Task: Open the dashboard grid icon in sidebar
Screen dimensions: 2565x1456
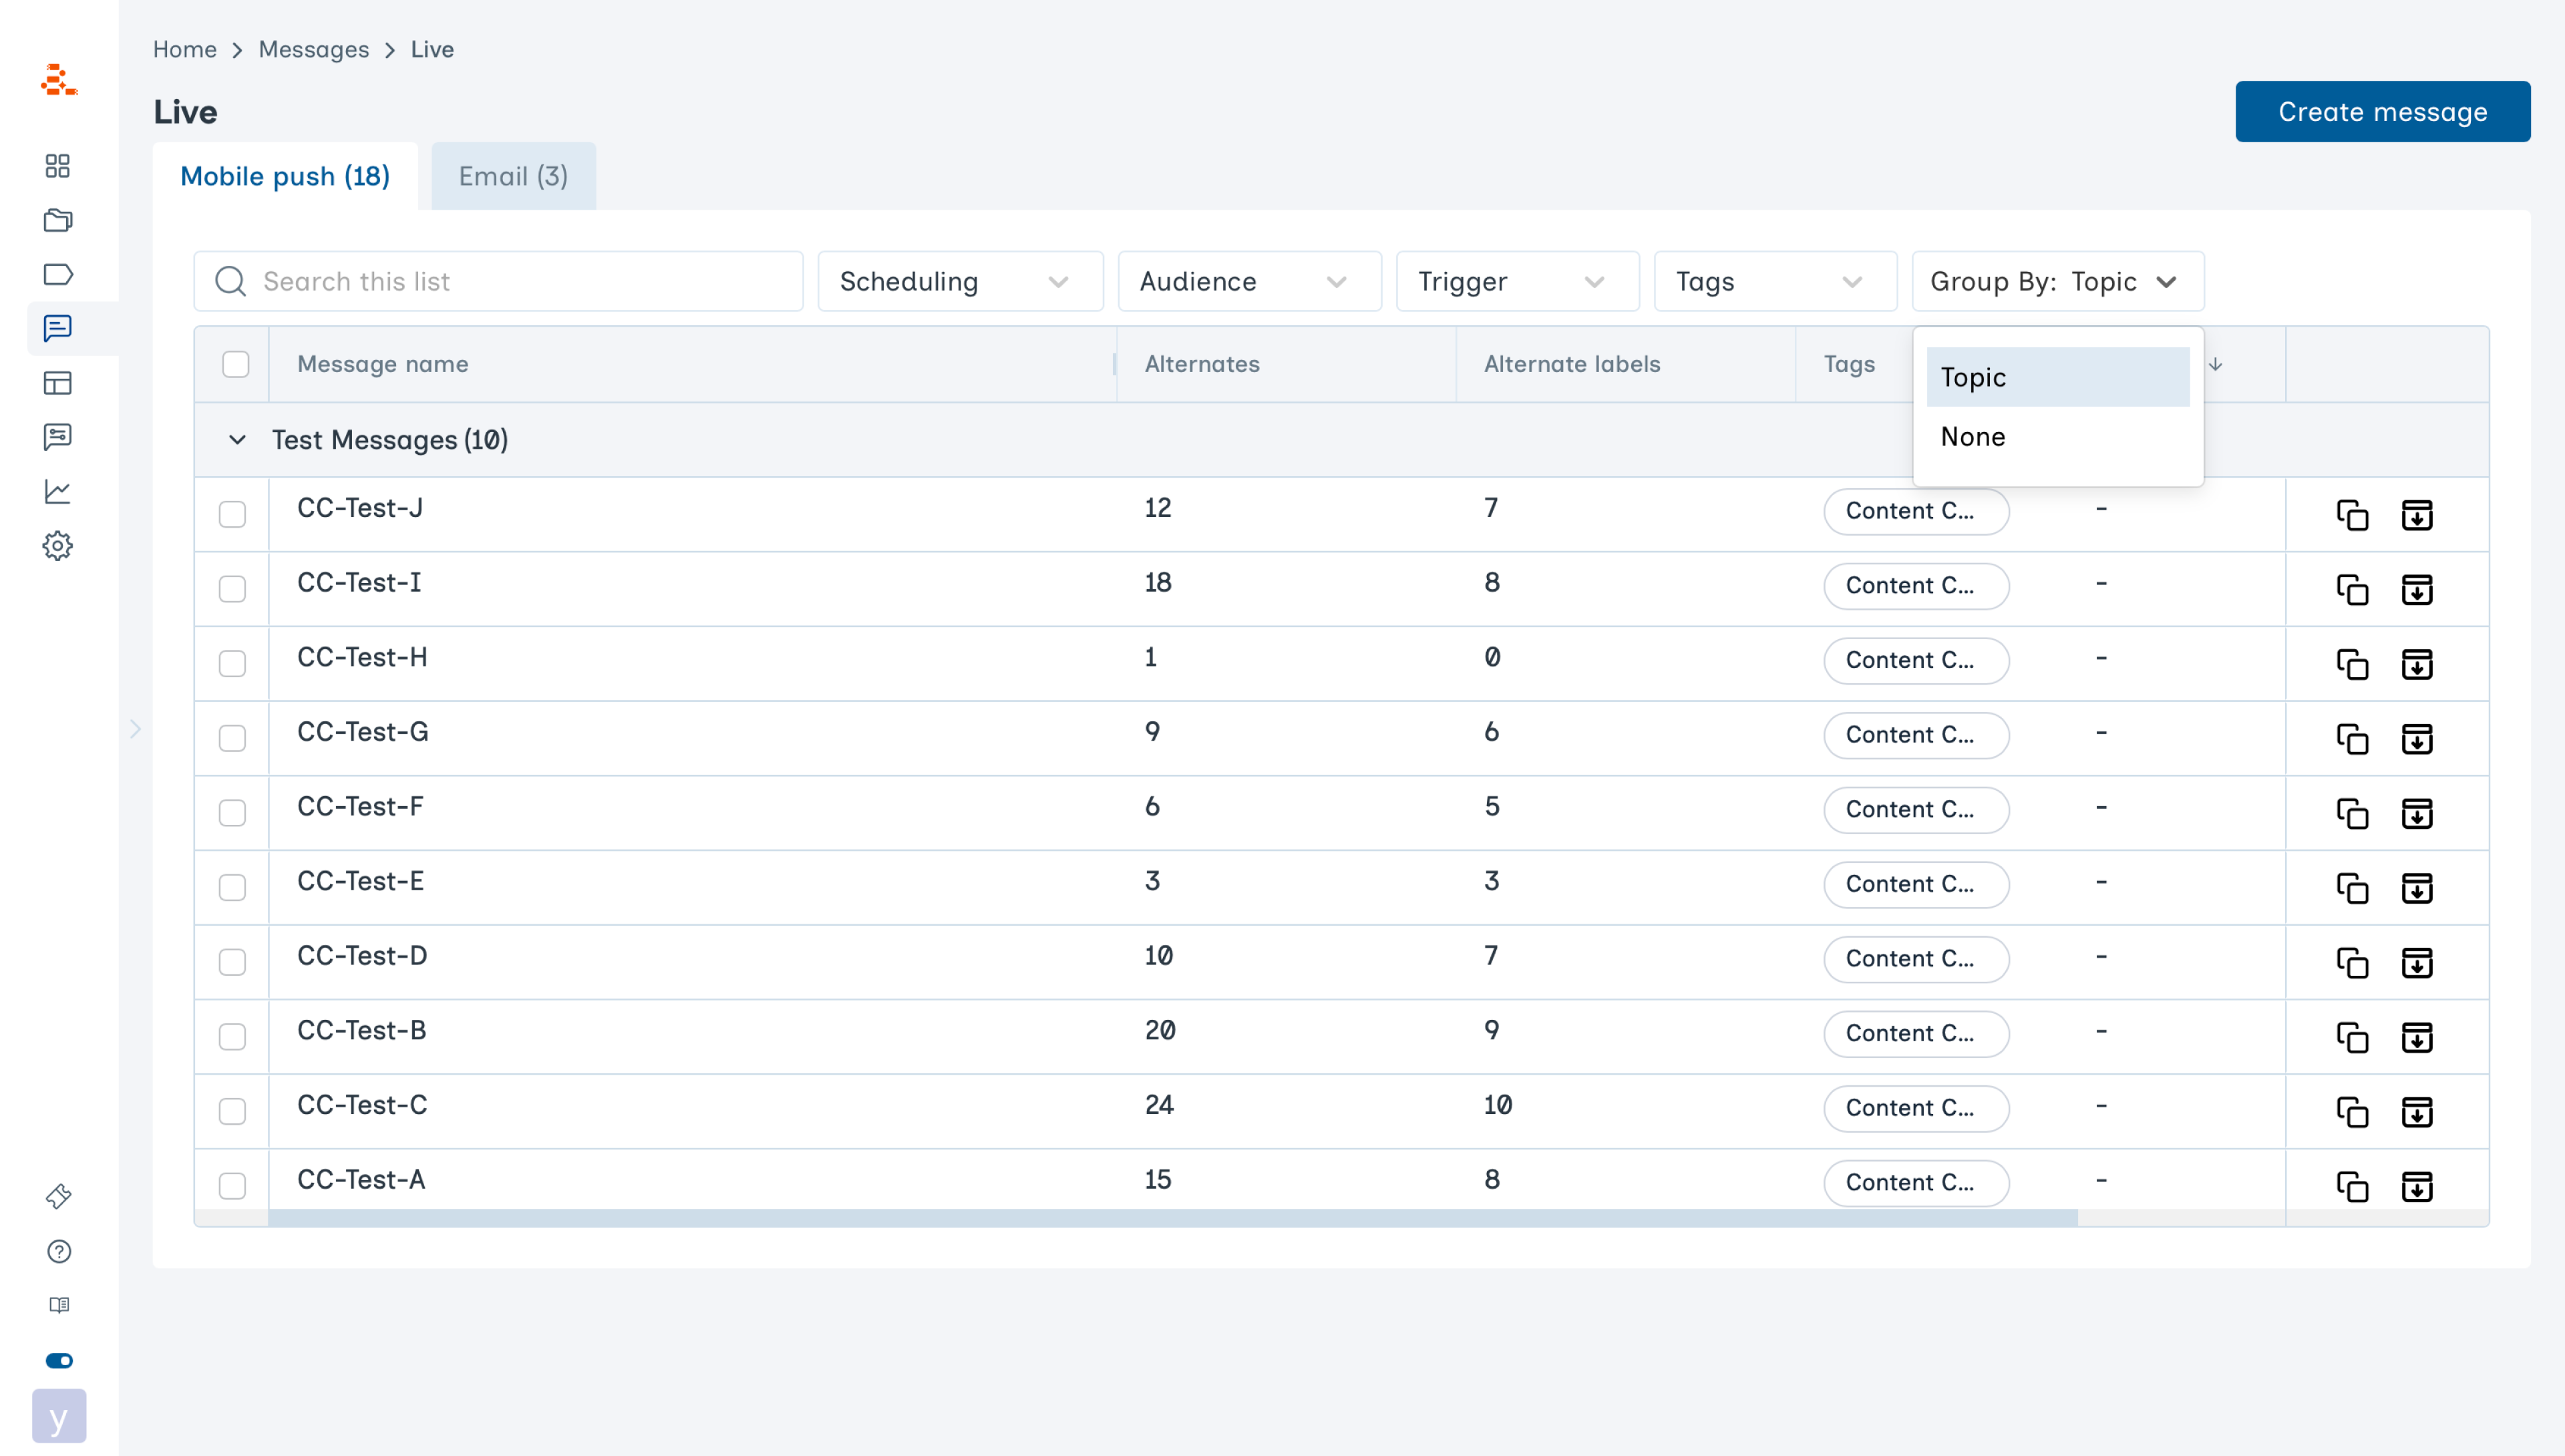Action: [x=58, y=166]
